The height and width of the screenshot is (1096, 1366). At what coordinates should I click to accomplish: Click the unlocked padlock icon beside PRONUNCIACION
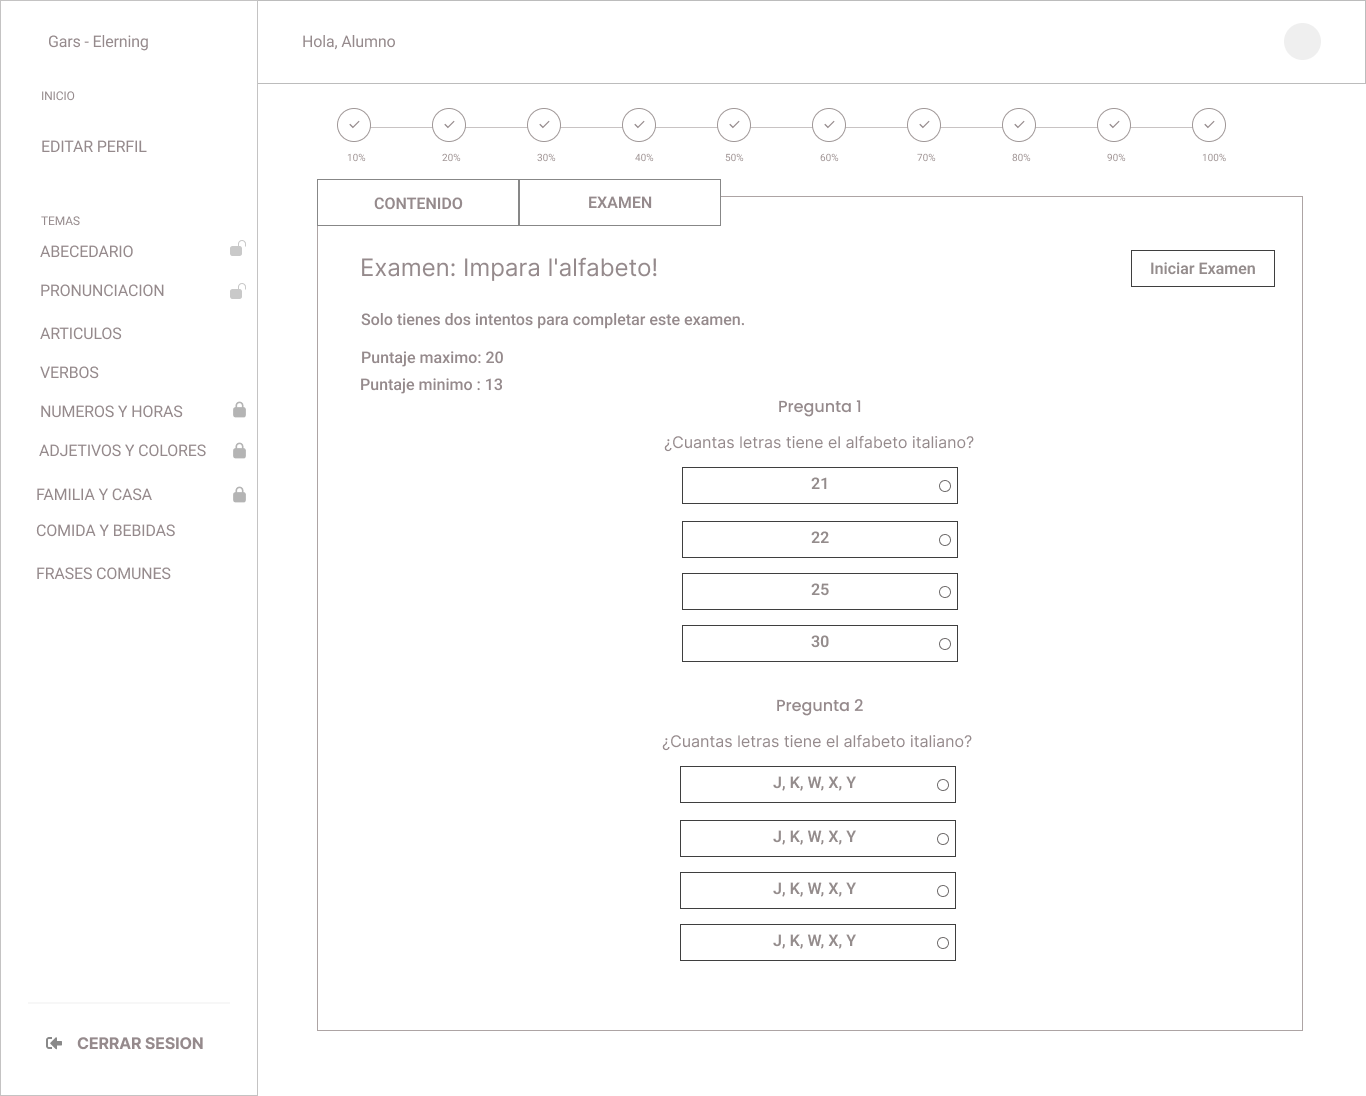(238, 291)
